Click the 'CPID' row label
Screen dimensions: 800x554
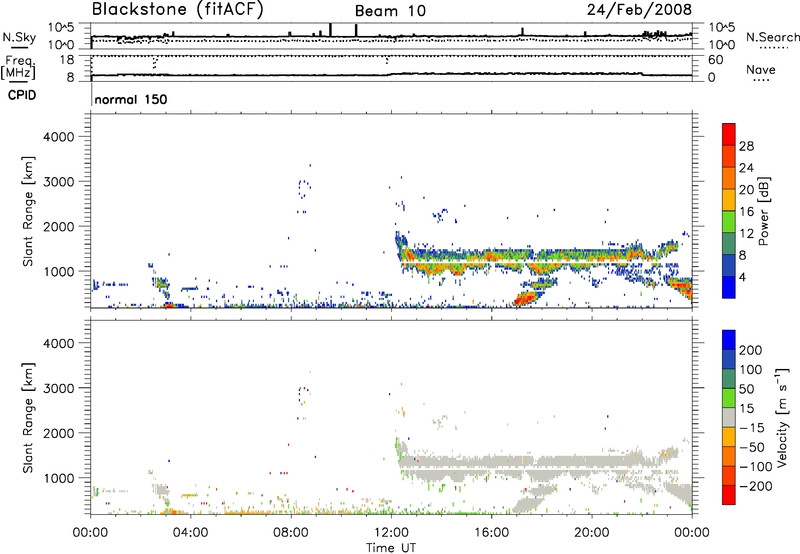pos(22,95)
